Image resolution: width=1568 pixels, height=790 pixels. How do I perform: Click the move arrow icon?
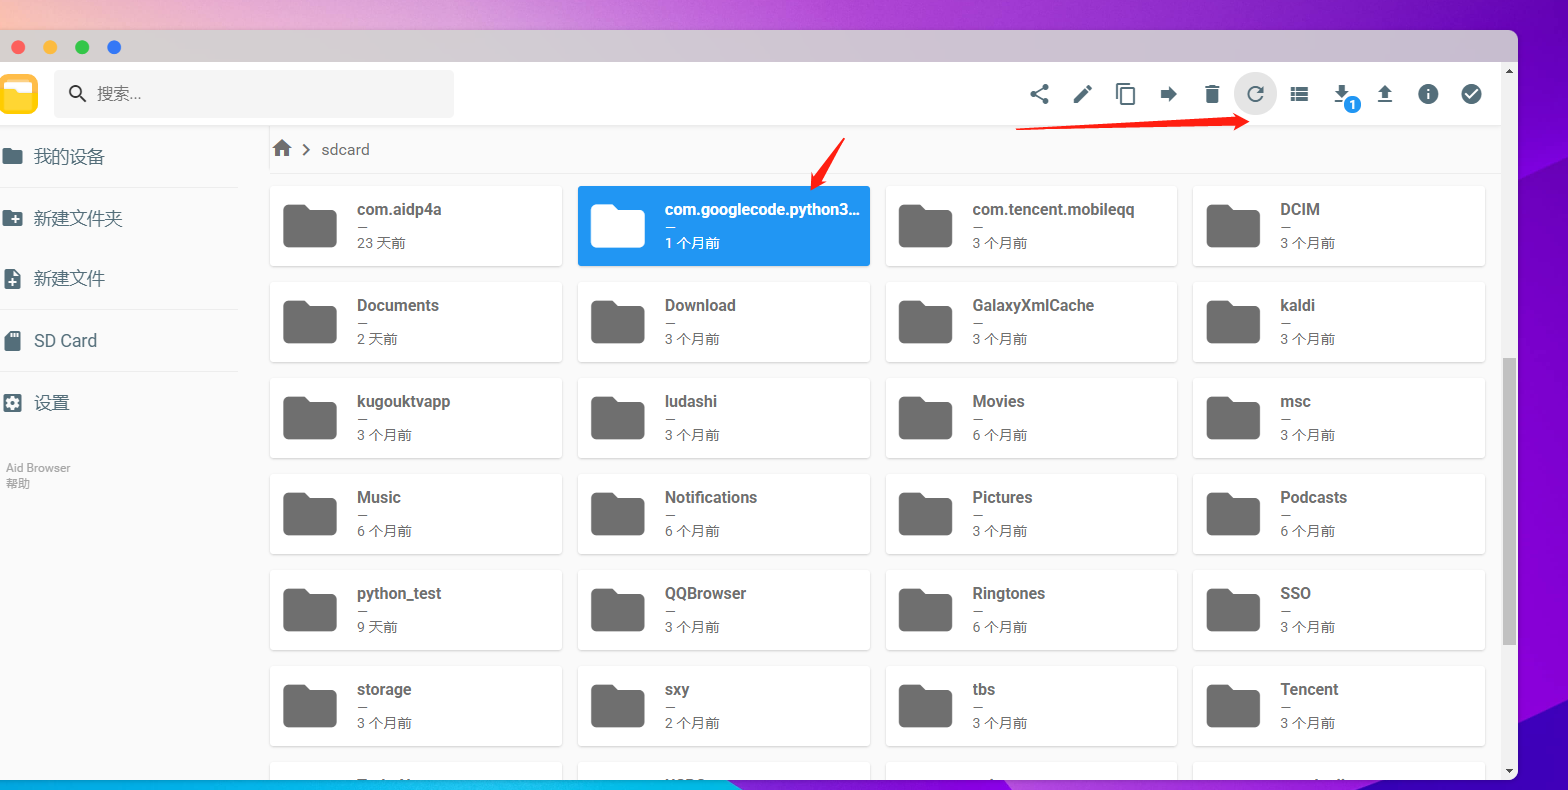coord(1169,94)
